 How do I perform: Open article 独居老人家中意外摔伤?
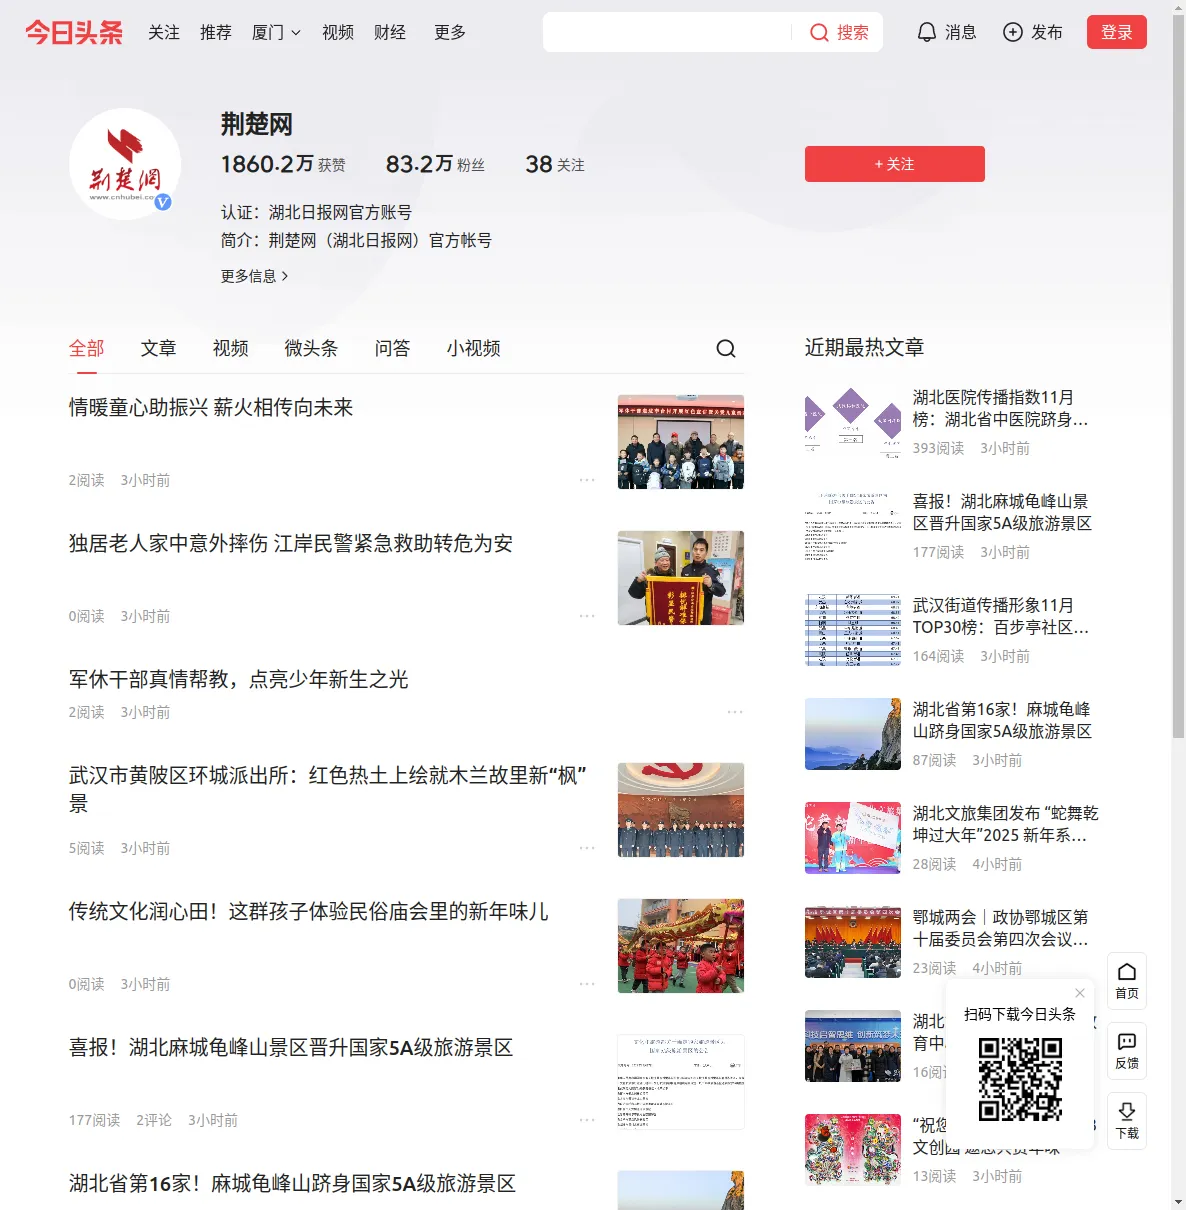pos(291,544)
